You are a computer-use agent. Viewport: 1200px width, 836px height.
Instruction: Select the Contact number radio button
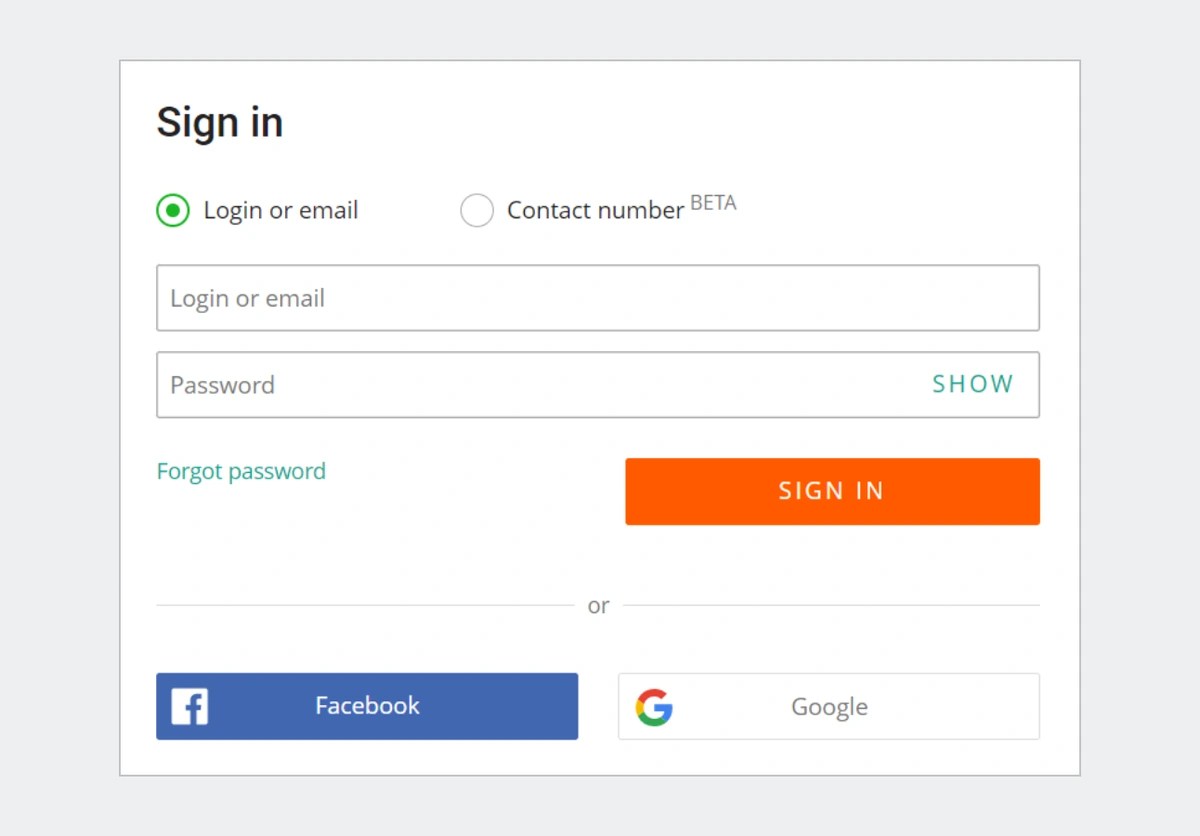(x=477, y=210)
